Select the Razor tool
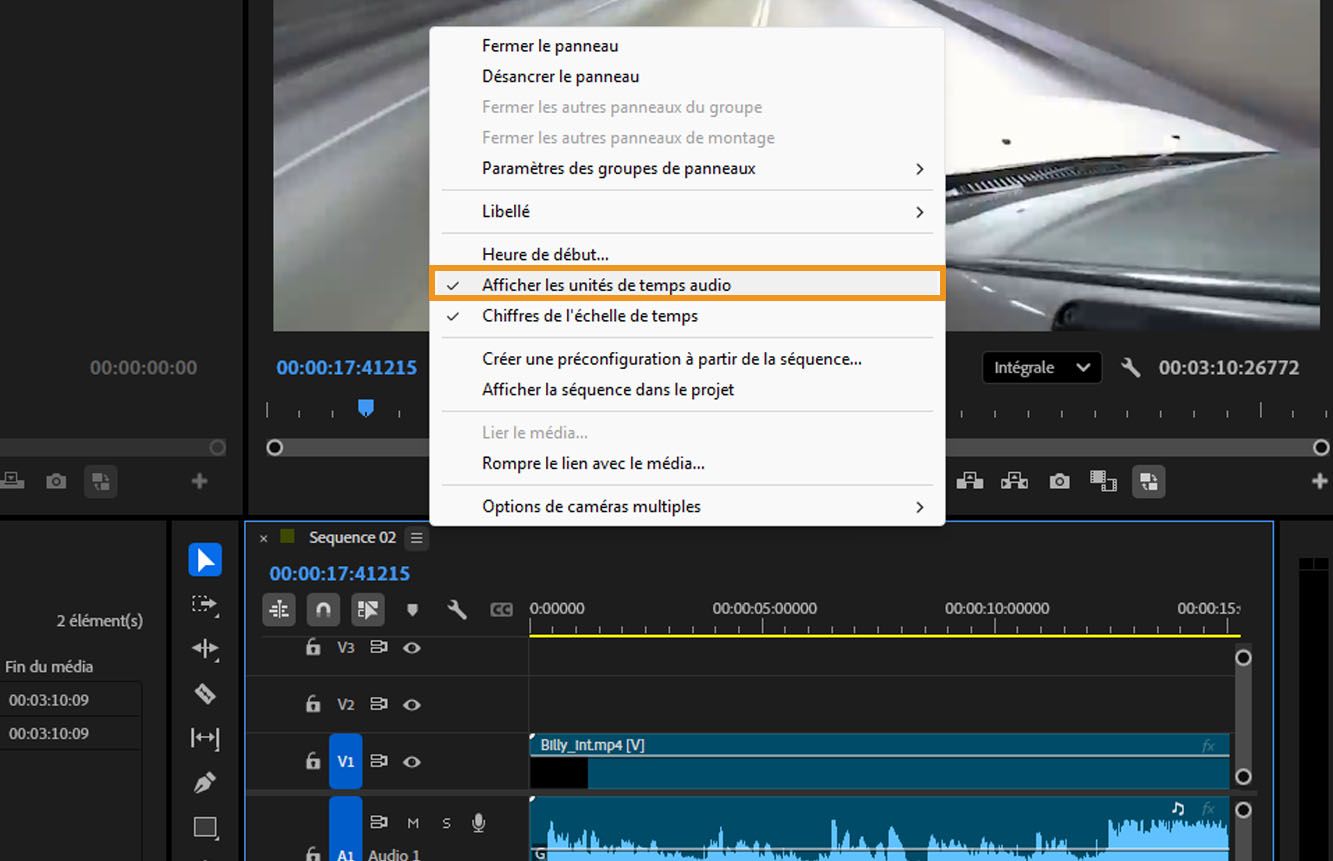The width and height of the screenshot is (1333, 861). (x=205, y=694)
